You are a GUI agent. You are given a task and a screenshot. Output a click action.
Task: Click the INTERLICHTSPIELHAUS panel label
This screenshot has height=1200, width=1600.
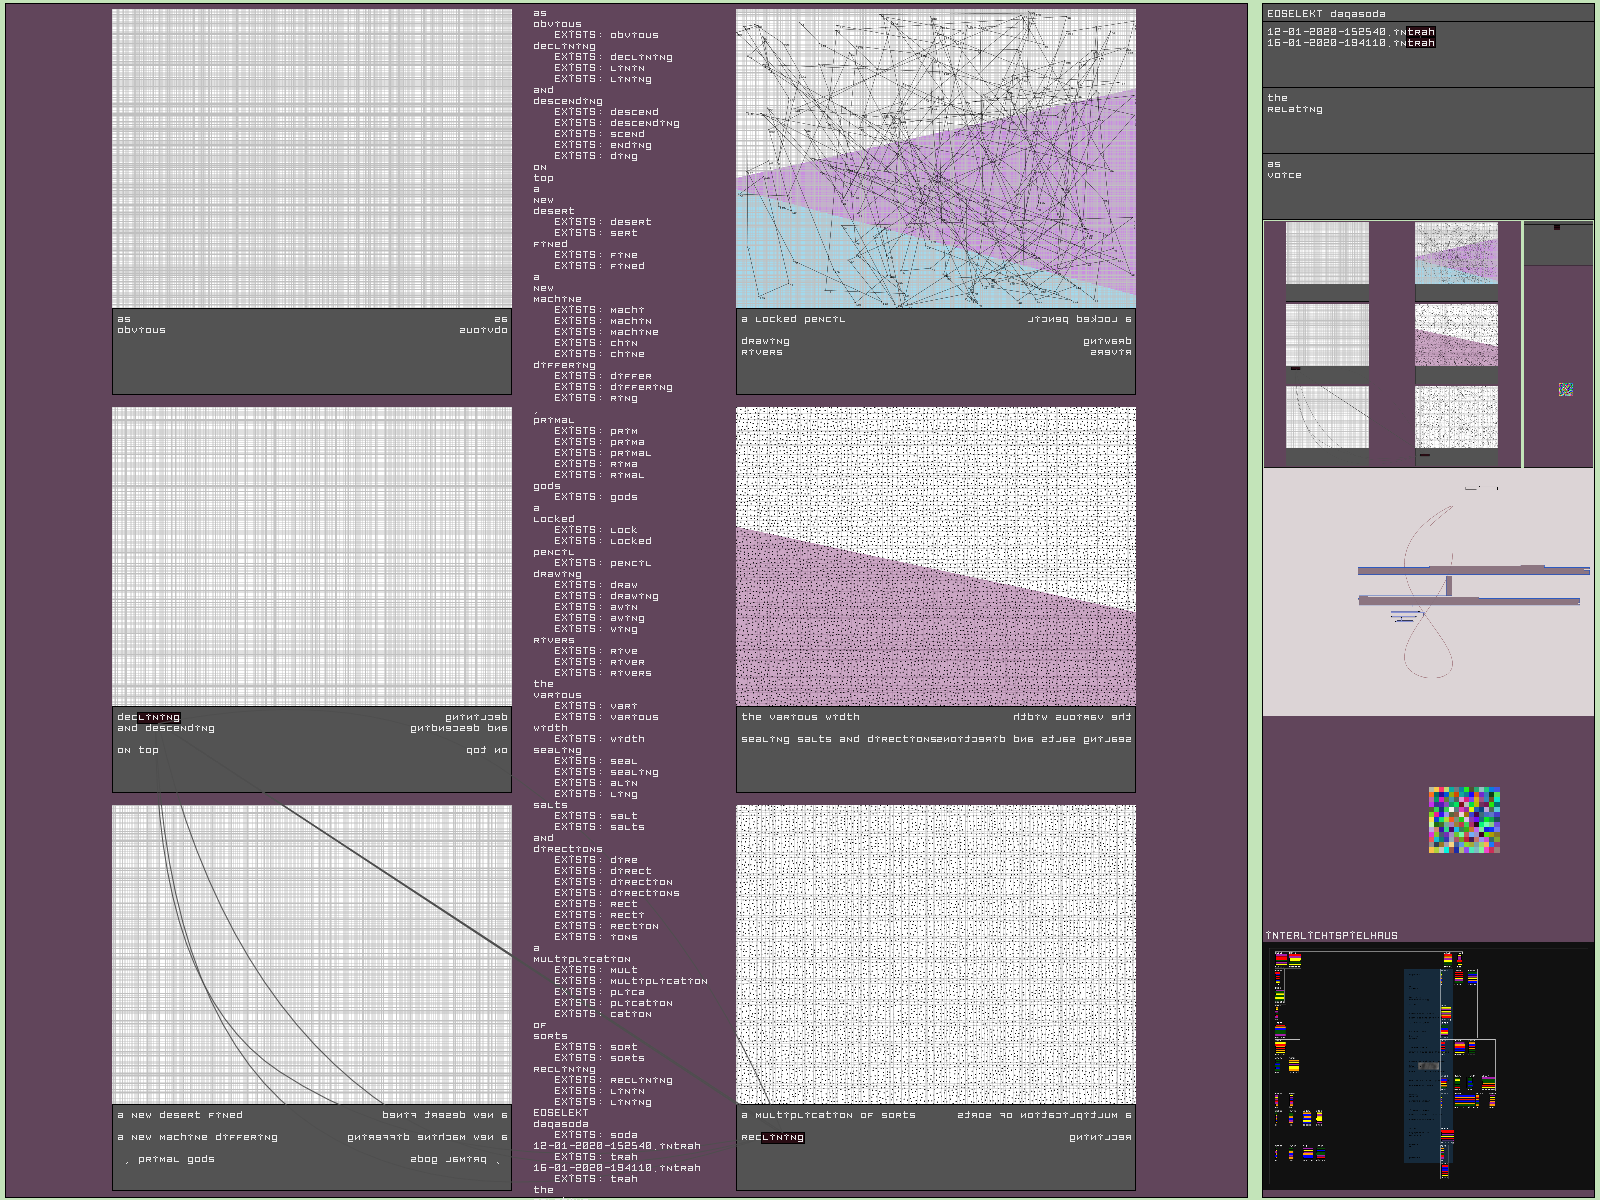tap(1331, 936)
